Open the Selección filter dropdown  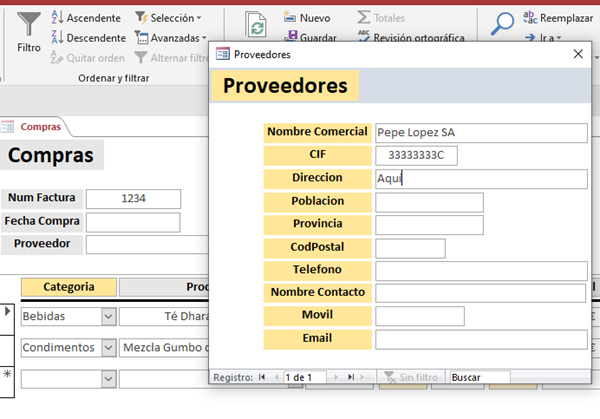[168, 18]
